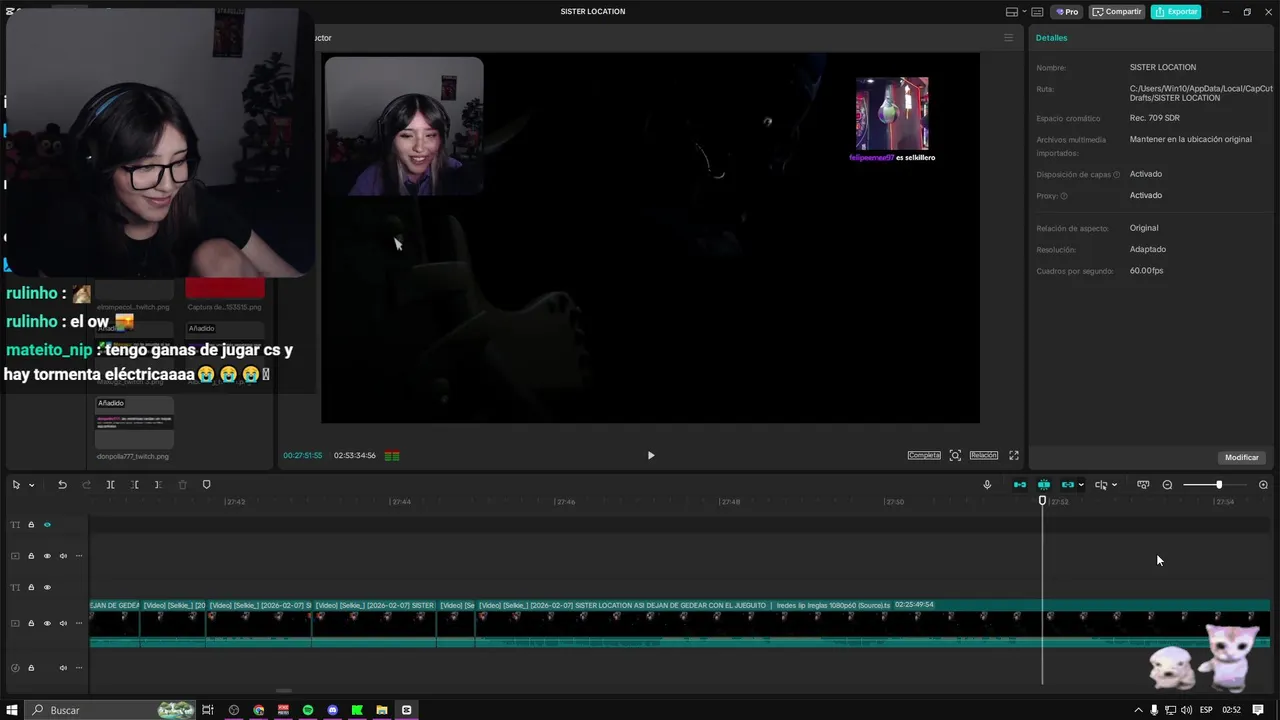The width and height of the screenshot is (1280, 720).
Task: Export the project with Exportar
Action: pos(1176,12)
